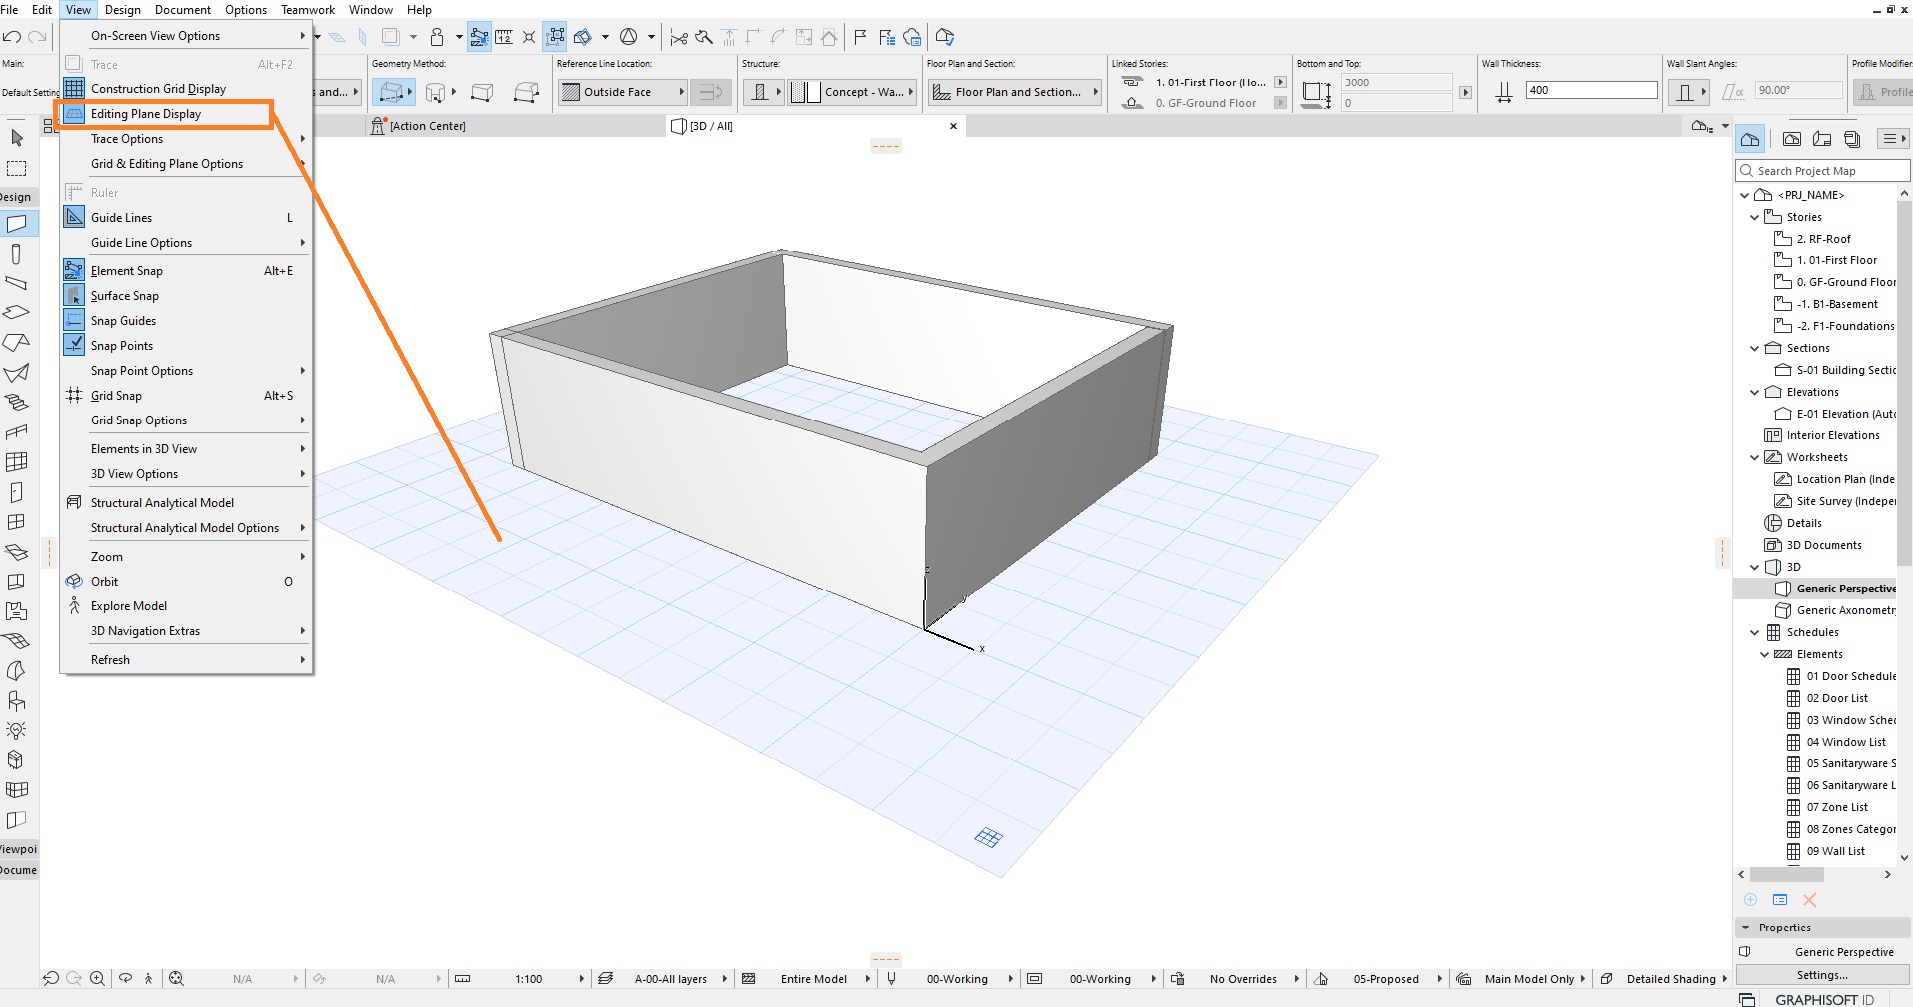Collapse the Stories tree node

[x=1754, y=217]
